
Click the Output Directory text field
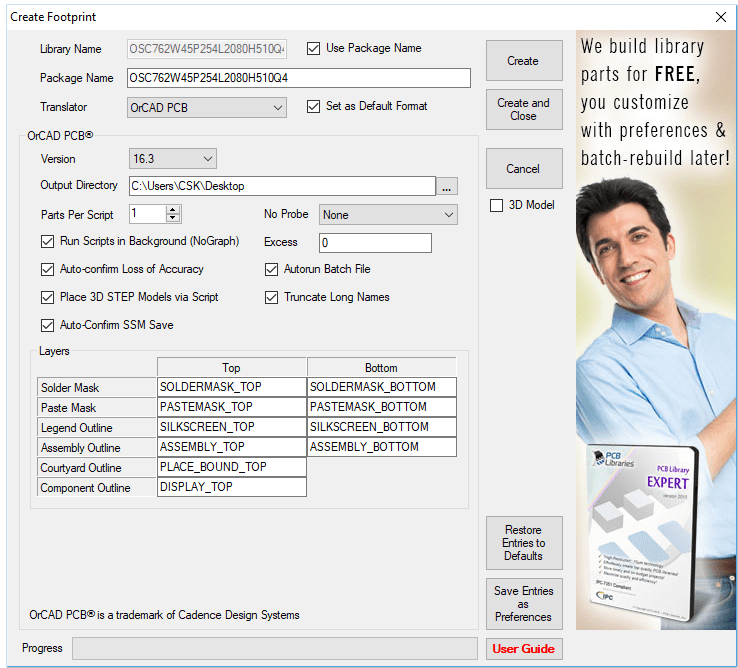pos(282,186)
